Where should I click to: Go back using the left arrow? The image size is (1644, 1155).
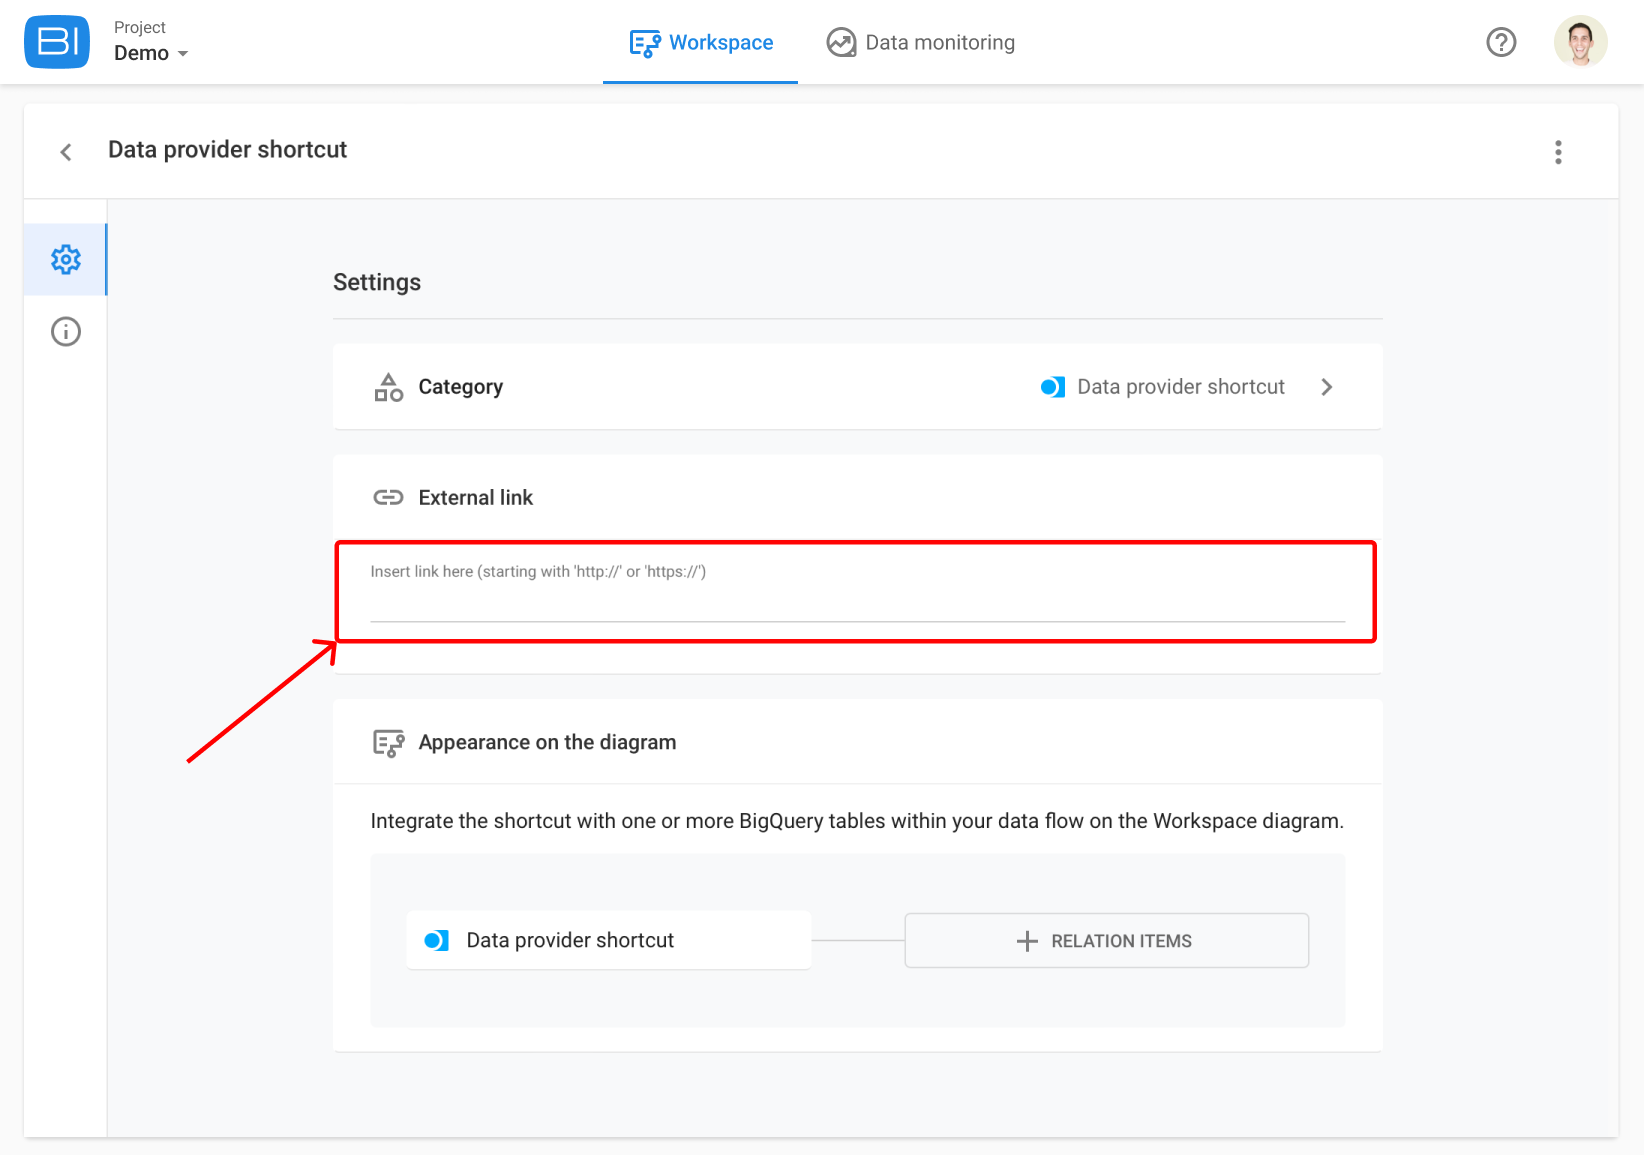pyautogui.click(x=66, y=152)
